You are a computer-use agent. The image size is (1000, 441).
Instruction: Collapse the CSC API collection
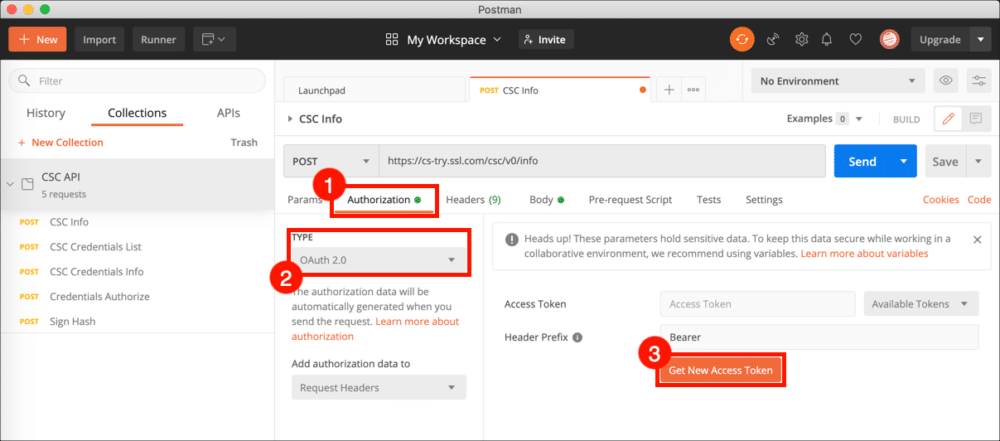pos(11,184)
